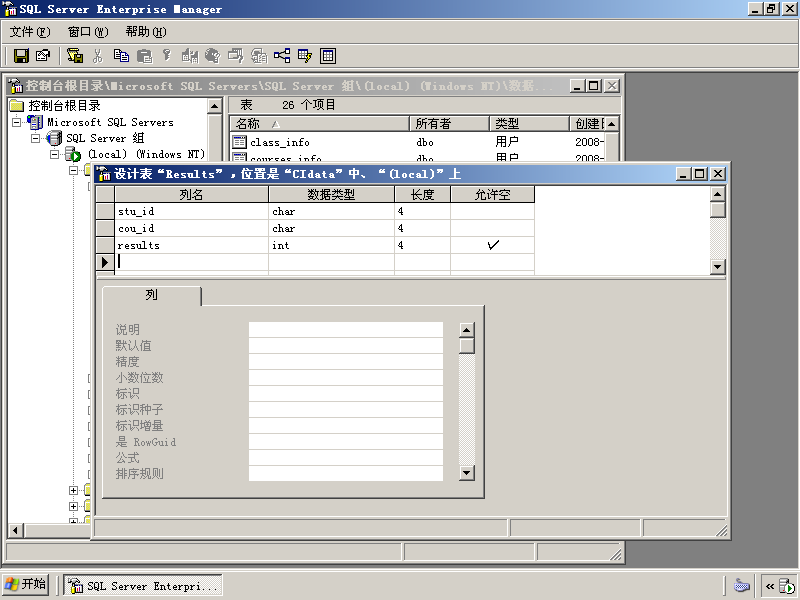Image resolution: width=800 pixels, height=600 pixels.
Task: Click the design table window title icon
Action: coord(104,174)
